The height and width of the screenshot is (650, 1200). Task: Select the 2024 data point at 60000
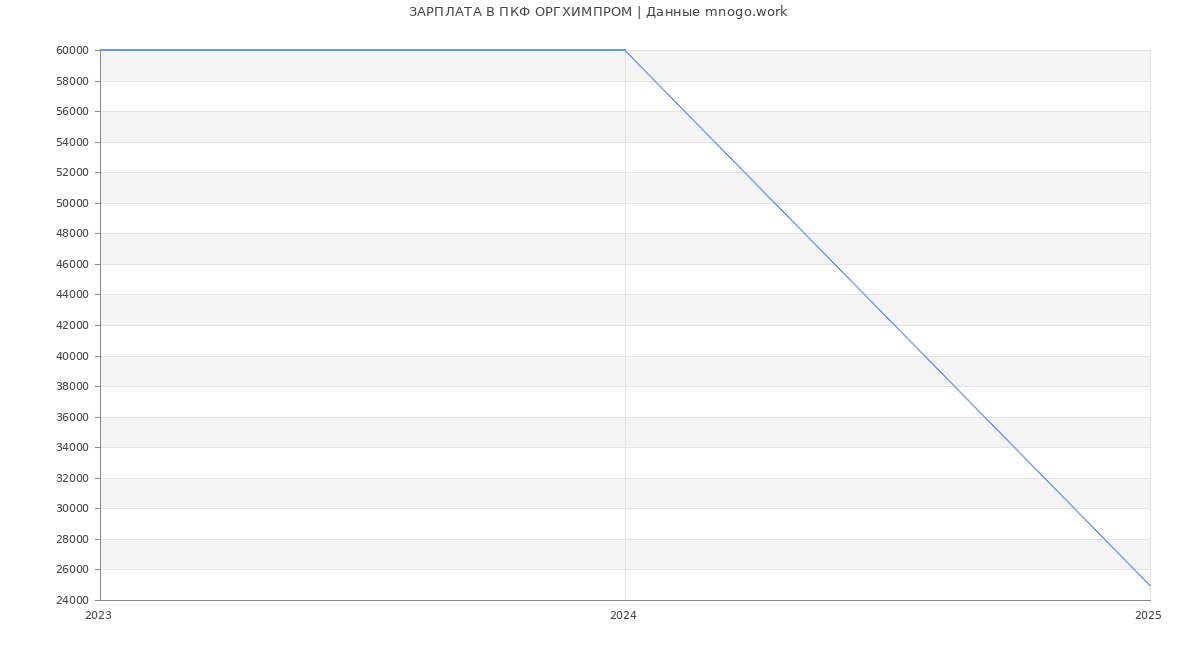[x=625, y=50]
